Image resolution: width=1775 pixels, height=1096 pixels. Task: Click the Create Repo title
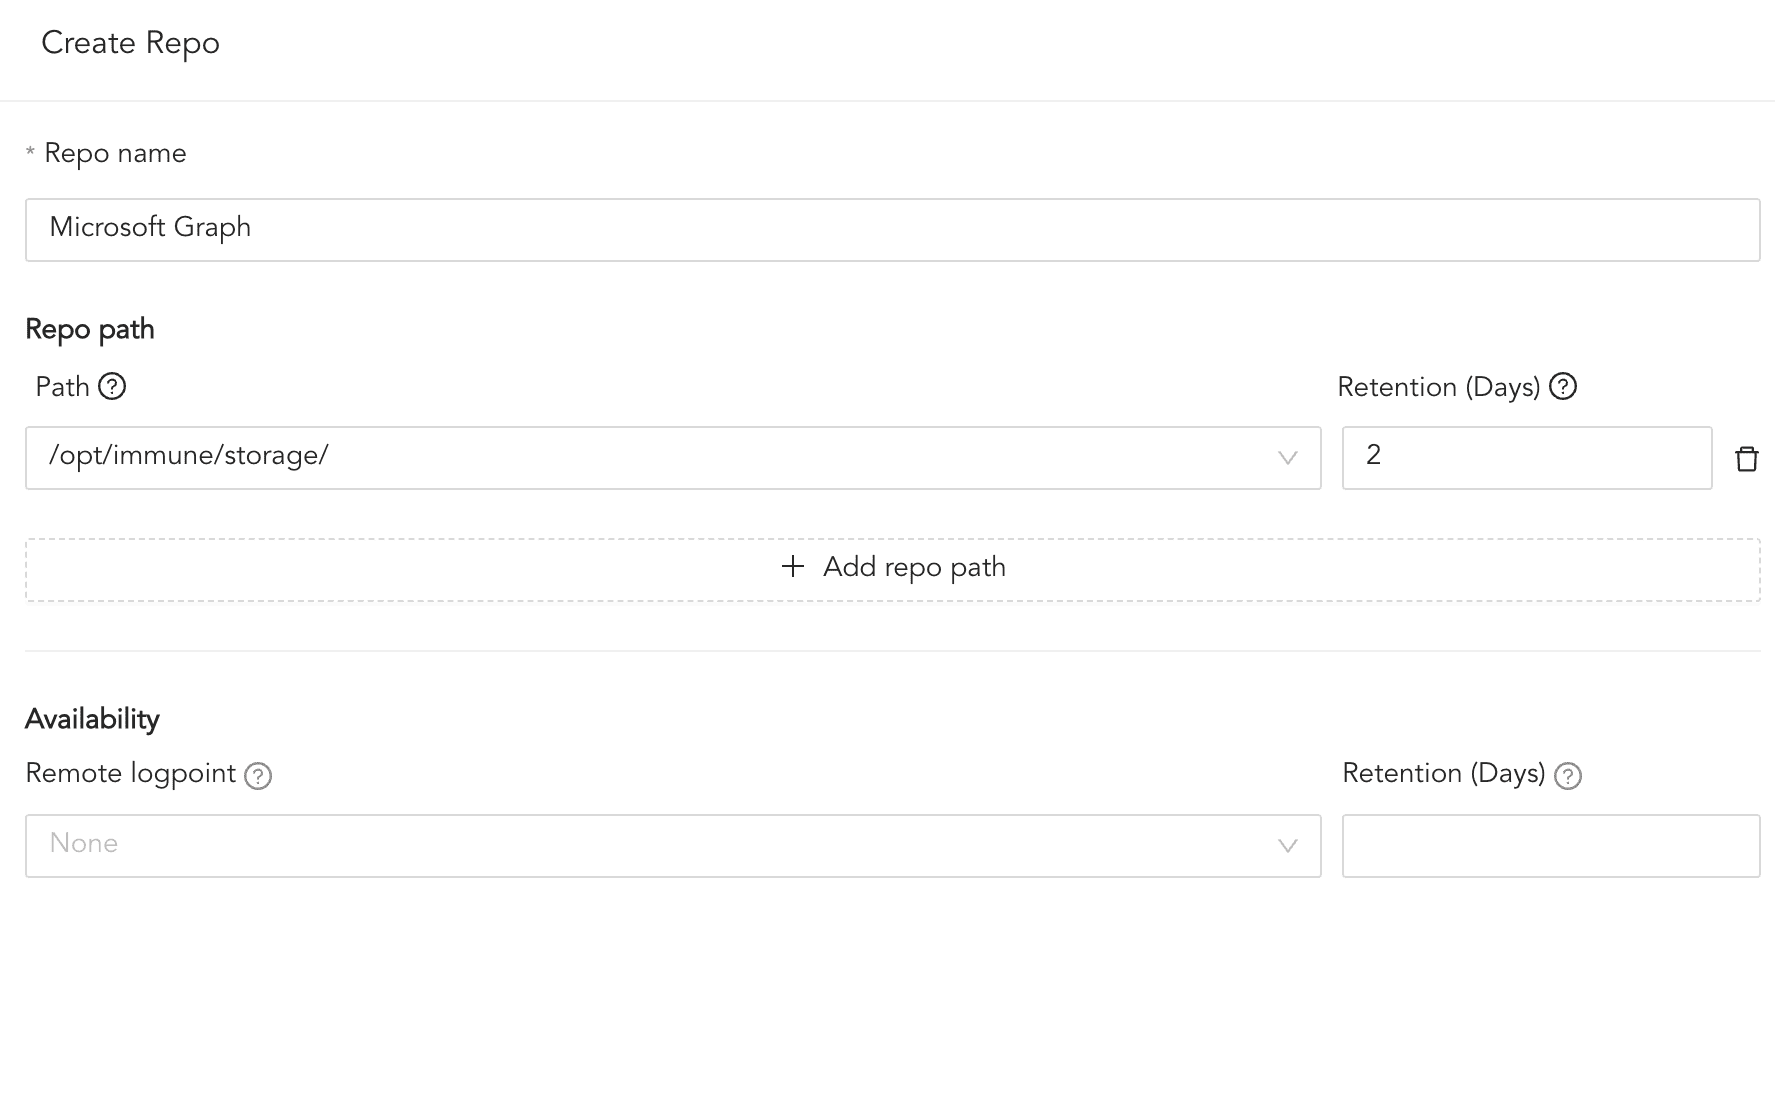(130, 43)
